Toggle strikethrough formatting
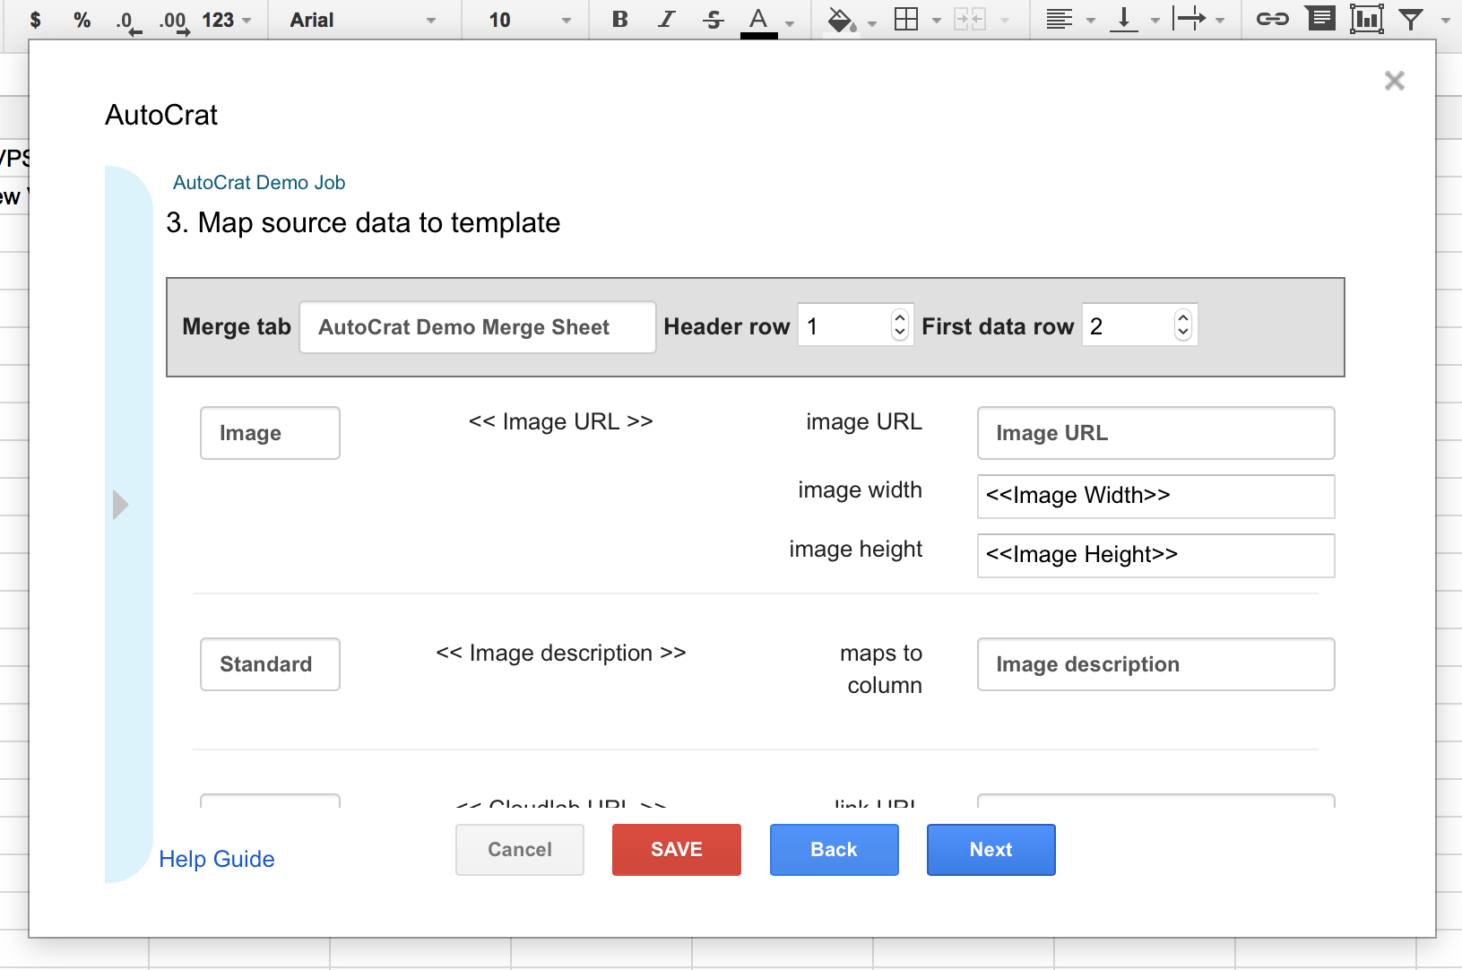The width and height of the screenshot is (1462, 970). (x=713, y=19)
